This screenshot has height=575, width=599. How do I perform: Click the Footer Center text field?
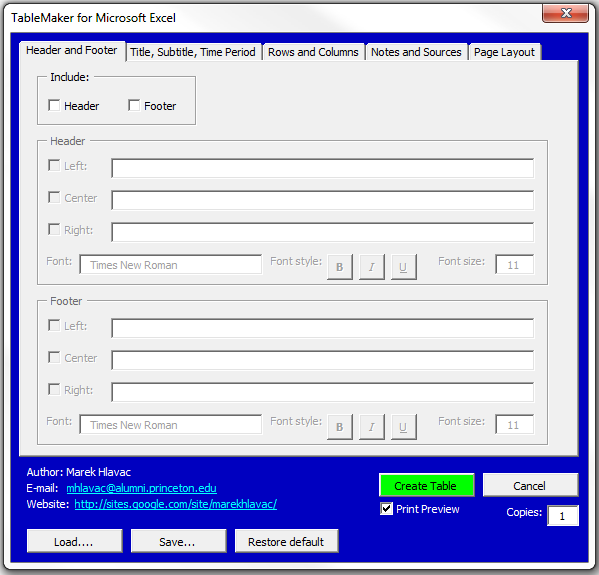point(322,360)
